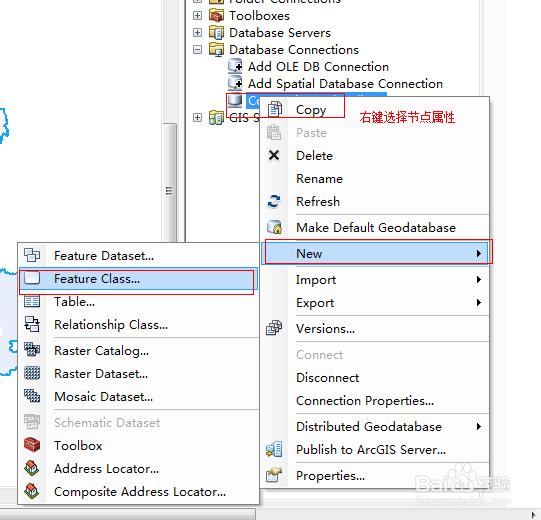
Task: Select Composite Address Locator... entry
Action: (x=138, y=492)
